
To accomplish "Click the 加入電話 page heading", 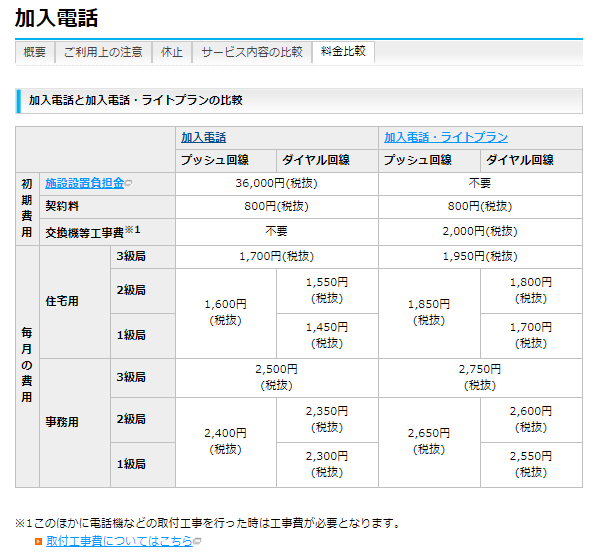I will coord(56,18).
